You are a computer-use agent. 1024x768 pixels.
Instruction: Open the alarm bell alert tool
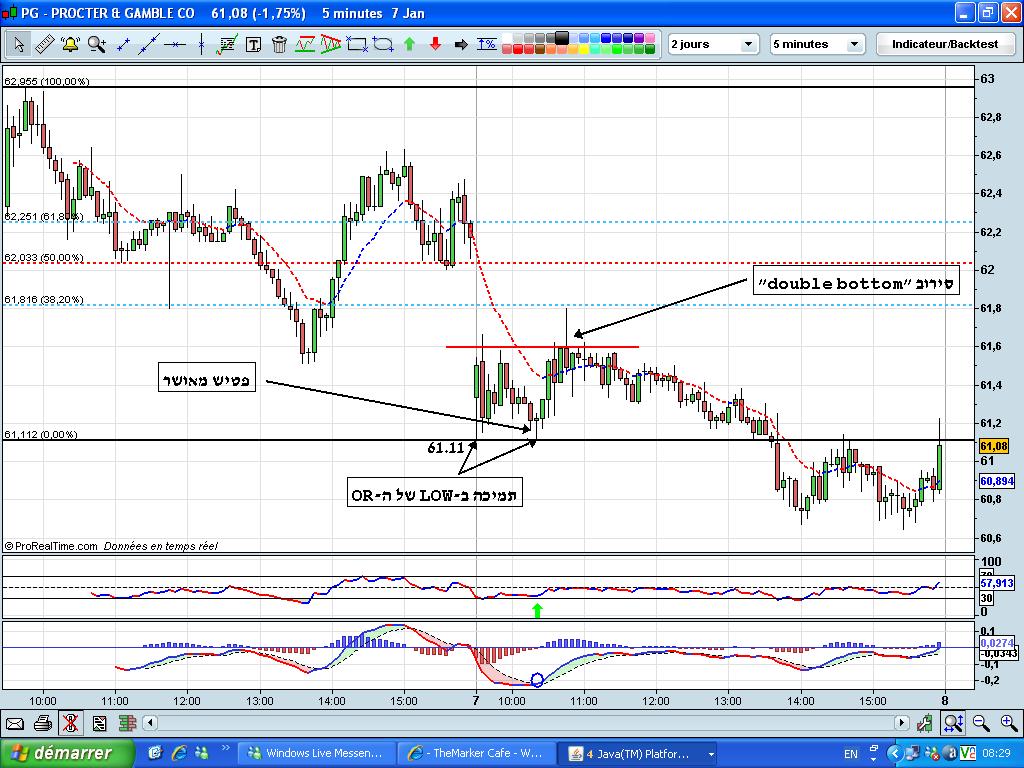(70, 44)
